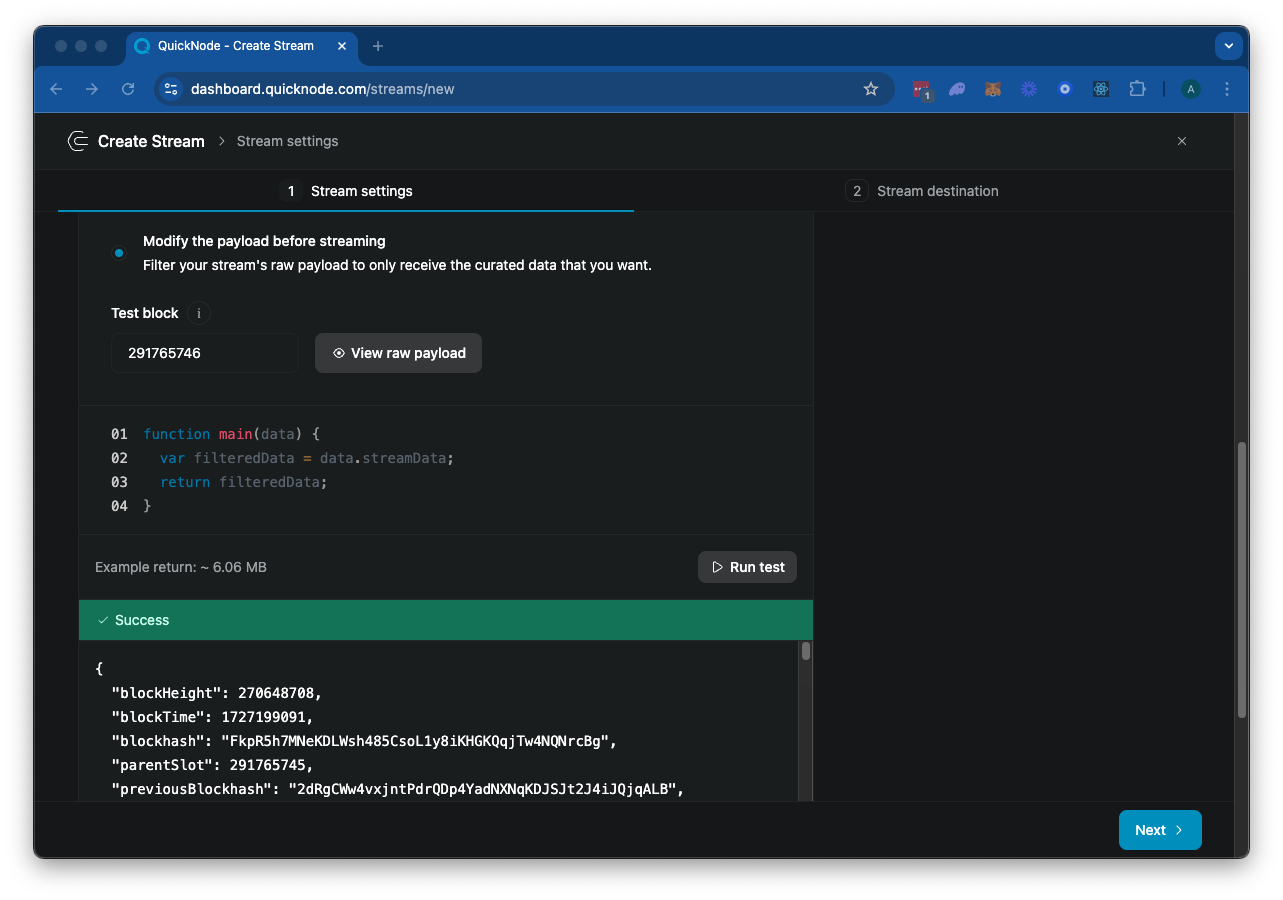Open the MetaMask fox extension
Viewport: 1283px width, 900px height.
point(992,89)
